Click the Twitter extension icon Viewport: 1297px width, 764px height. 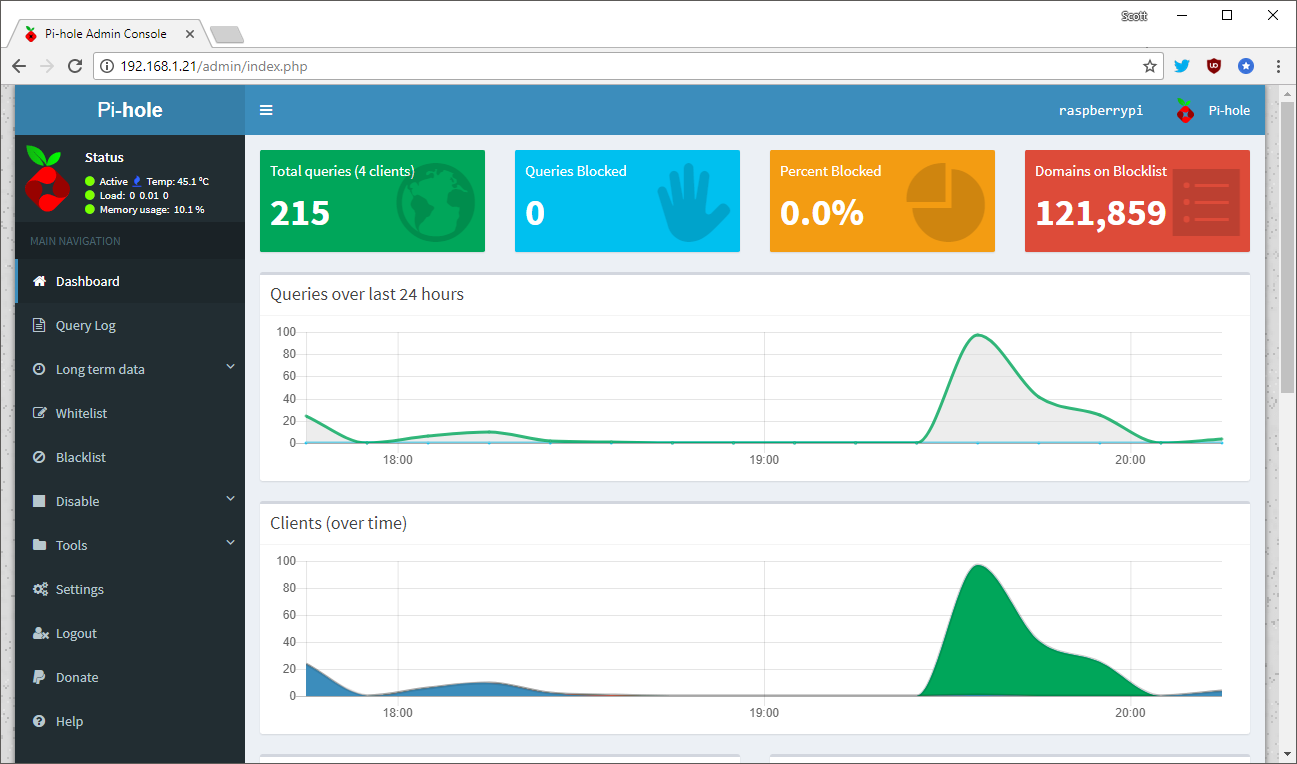click(1181, 66)
